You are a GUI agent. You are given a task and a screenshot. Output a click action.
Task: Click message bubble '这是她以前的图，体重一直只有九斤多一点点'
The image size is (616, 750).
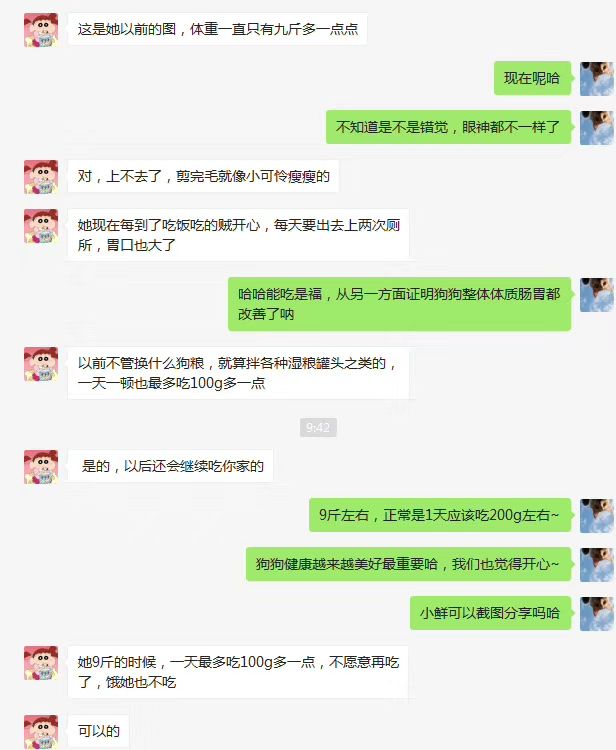(218, 29)
